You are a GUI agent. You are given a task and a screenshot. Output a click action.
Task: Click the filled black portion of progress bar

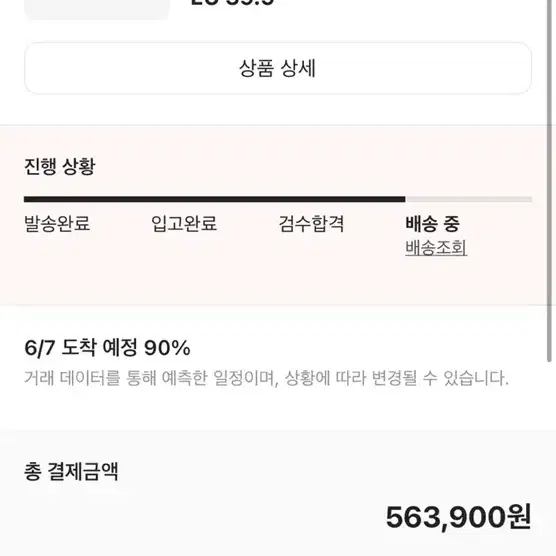coord(215,199)
